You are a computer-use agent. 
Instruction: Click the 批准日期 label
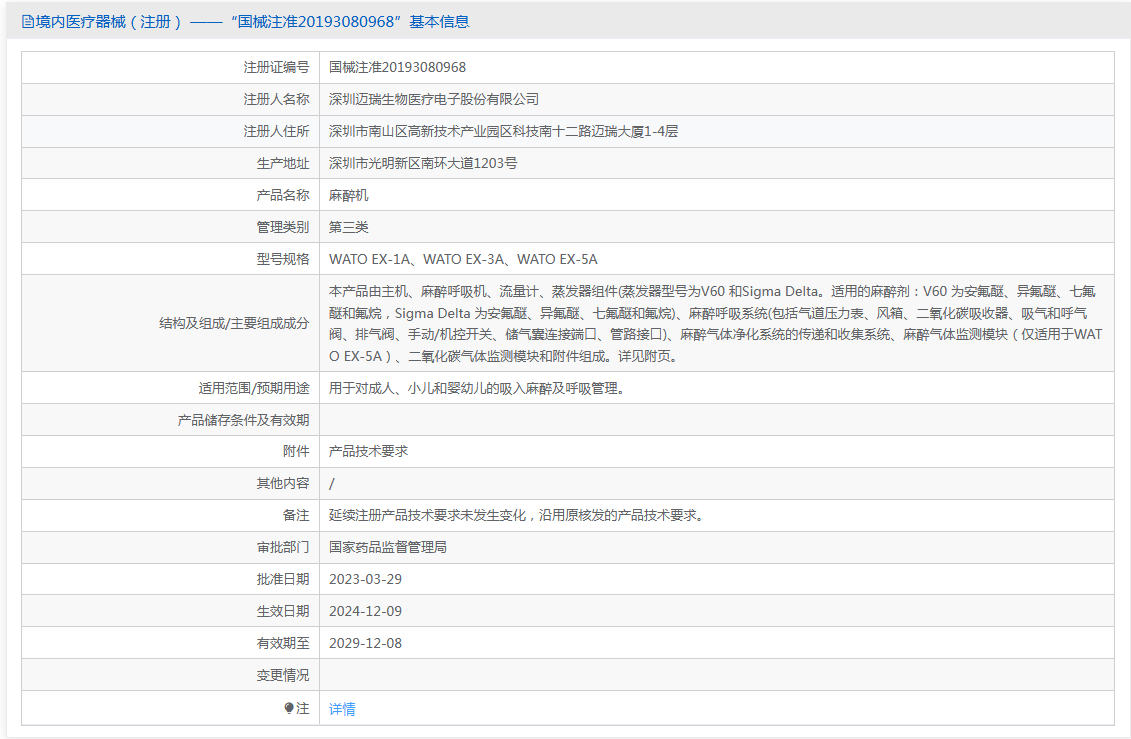click(283, 579)
